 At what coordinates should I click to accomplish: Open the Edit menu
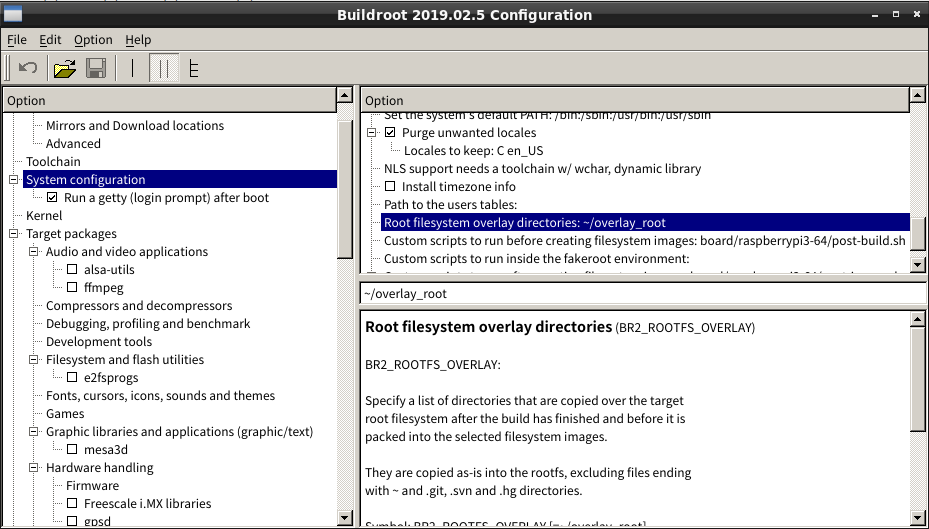50,40
